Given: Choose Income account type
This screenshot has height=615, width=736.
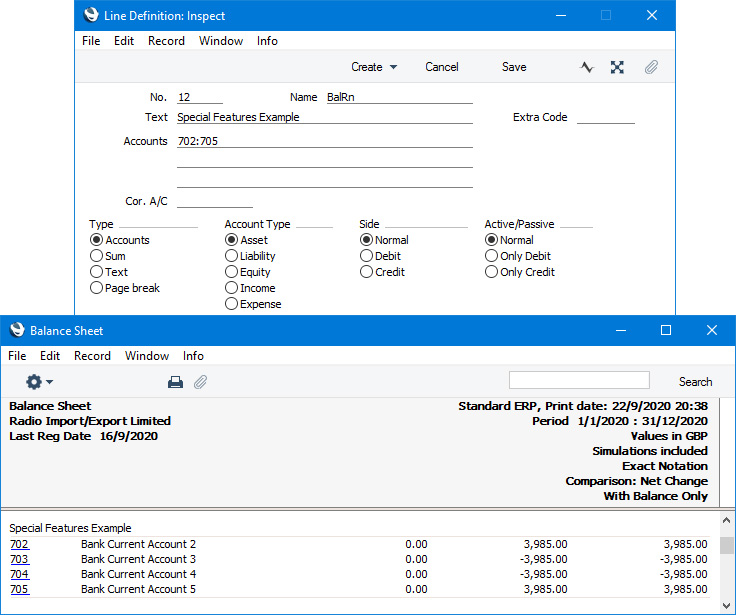Looking at the screenshot, I should tap(231, 288).
